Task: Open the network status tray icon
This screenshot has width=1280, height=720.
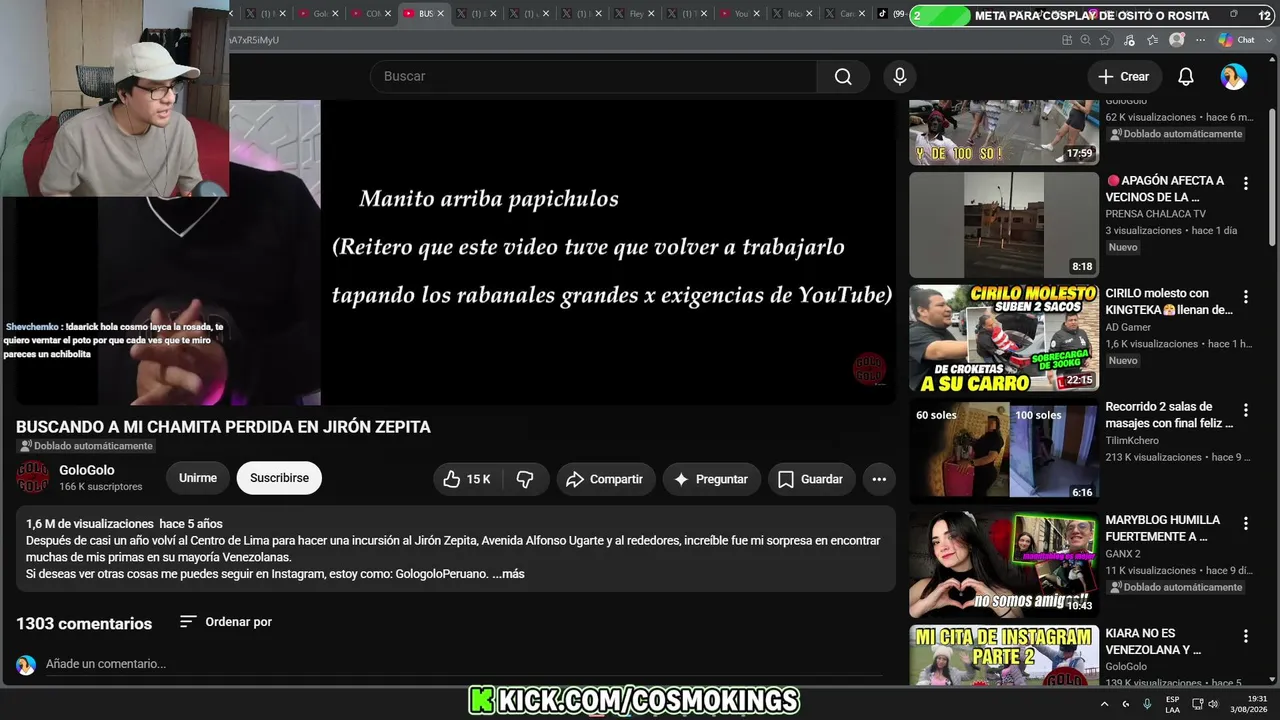Action: (x=1197, y=704)
